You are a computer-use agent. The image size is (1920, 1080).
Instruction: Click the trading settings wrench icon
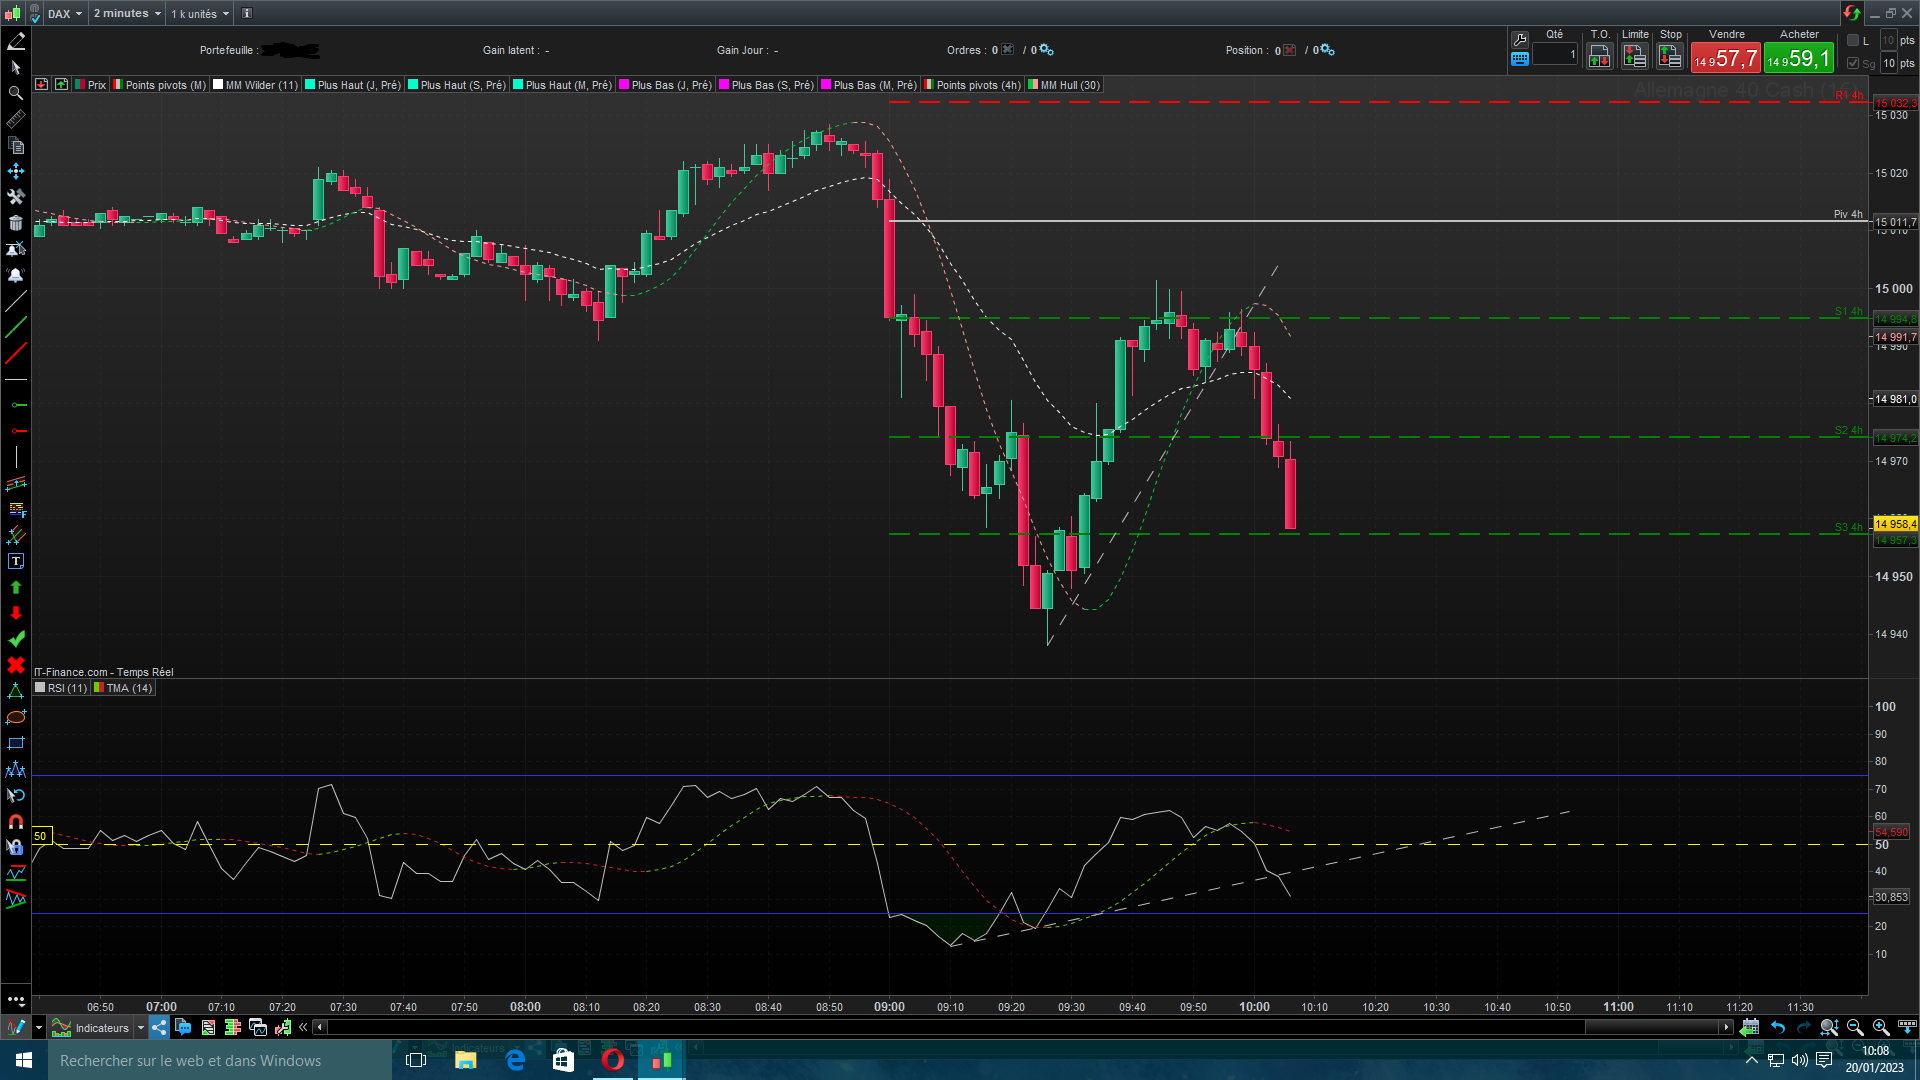click(1520, 39)
